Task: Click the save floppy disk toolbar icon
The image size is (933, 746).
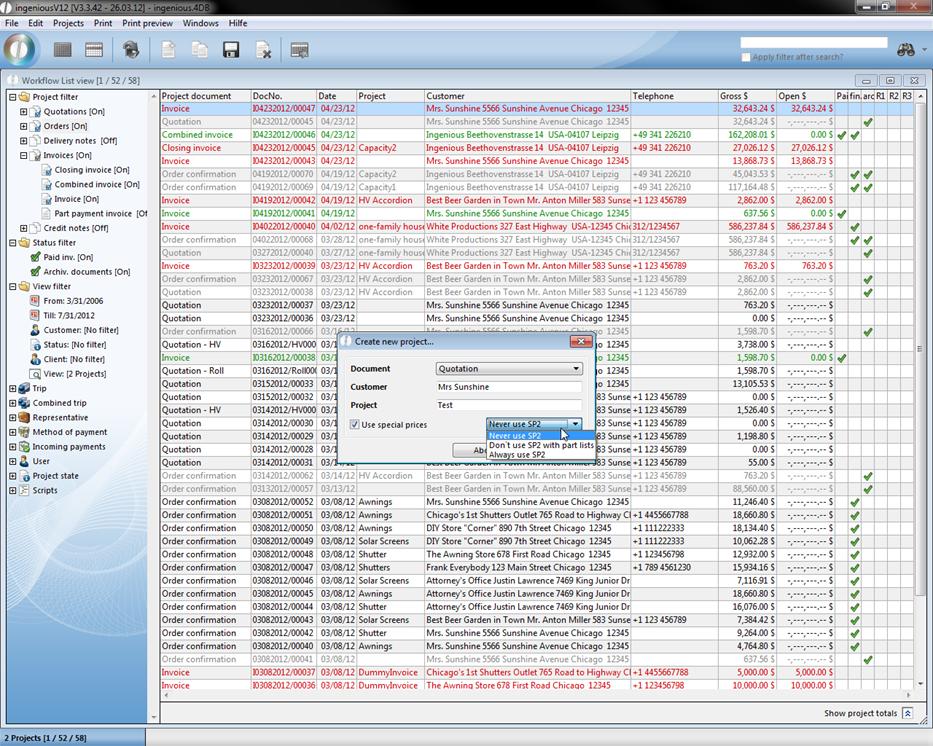Action: click(231, 50)
